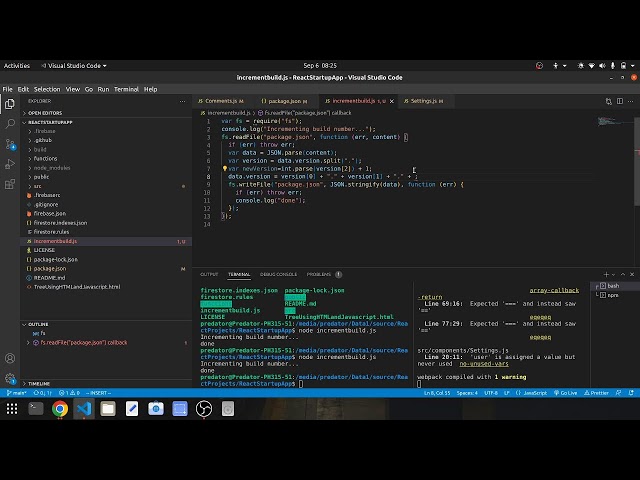Create a new terminal with plus icon
Viewport: 640px width, 480px height.
tap(606, 274)
